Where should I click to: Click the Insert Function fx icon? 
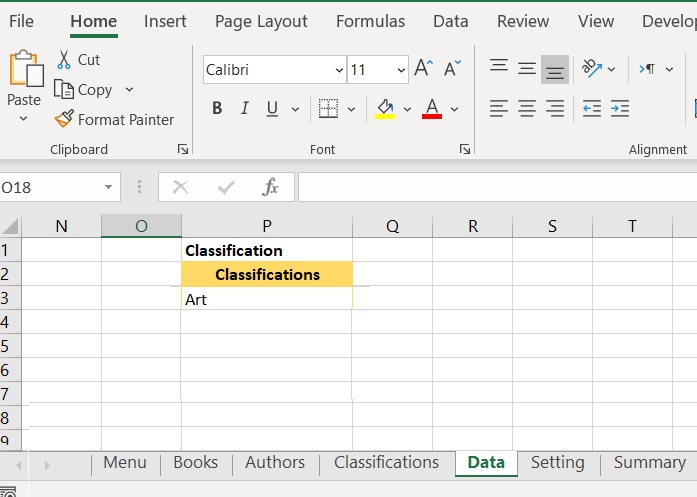click(270, 187)
